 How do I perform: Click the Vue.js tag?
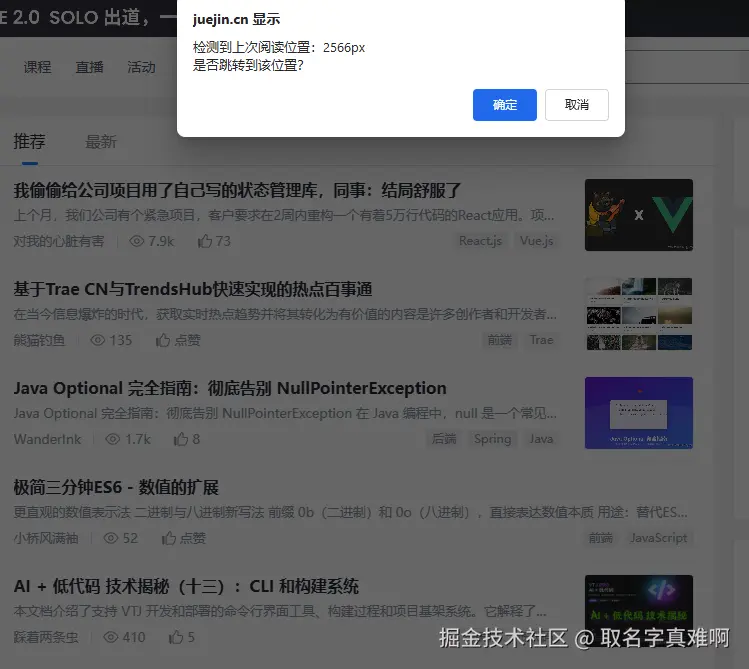coord(536,241)
